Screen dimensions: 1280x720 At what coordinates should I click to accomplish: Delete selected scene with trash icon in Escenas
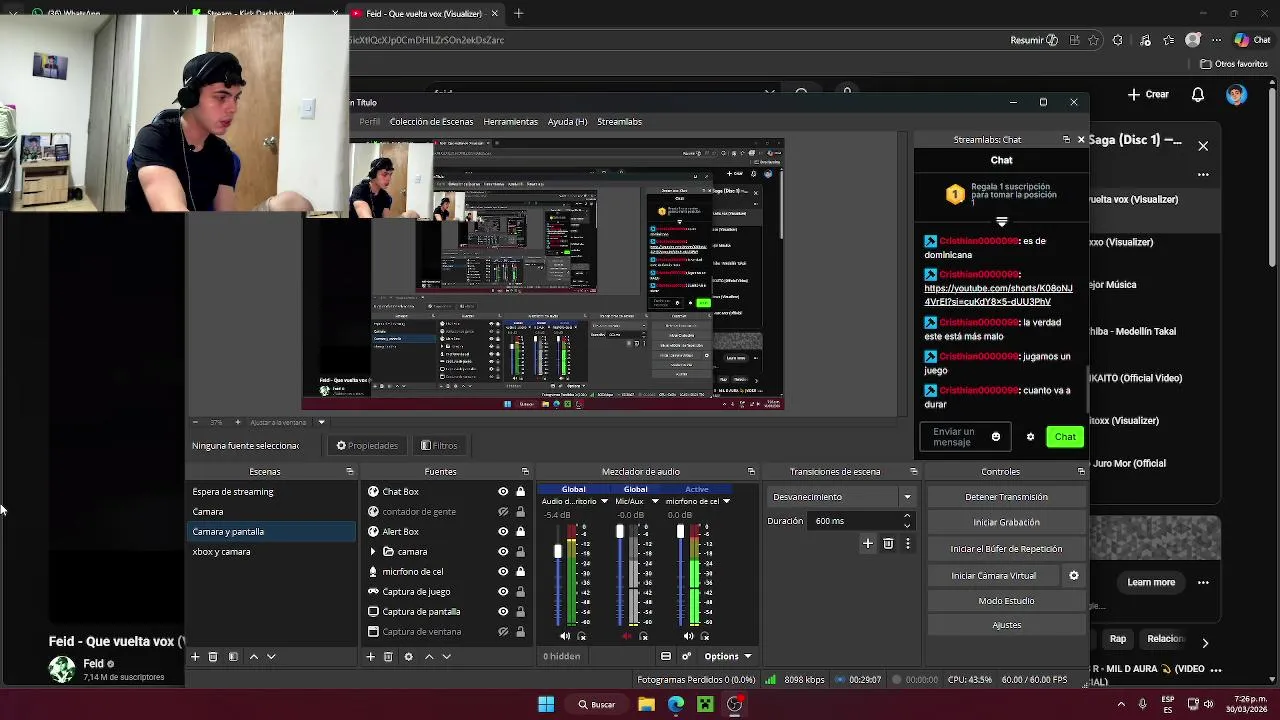click(213, 657)
